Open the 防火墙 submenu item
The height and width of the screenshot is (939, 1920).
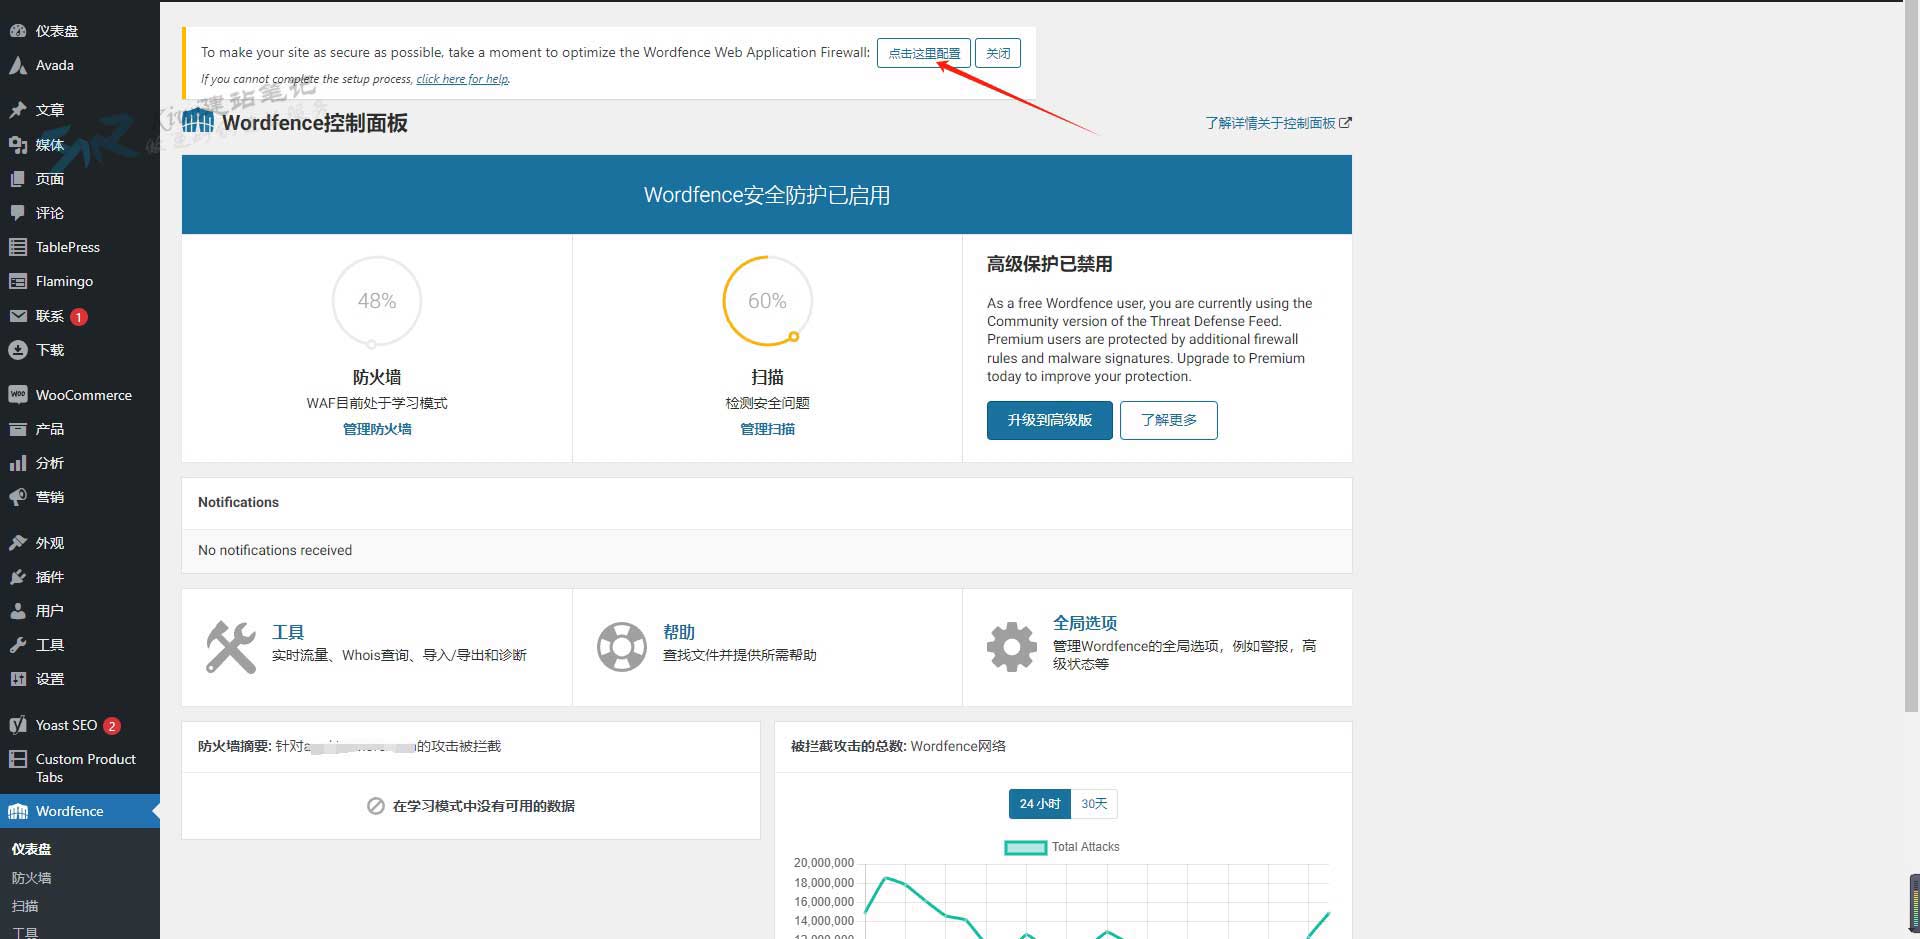(32, 878)
